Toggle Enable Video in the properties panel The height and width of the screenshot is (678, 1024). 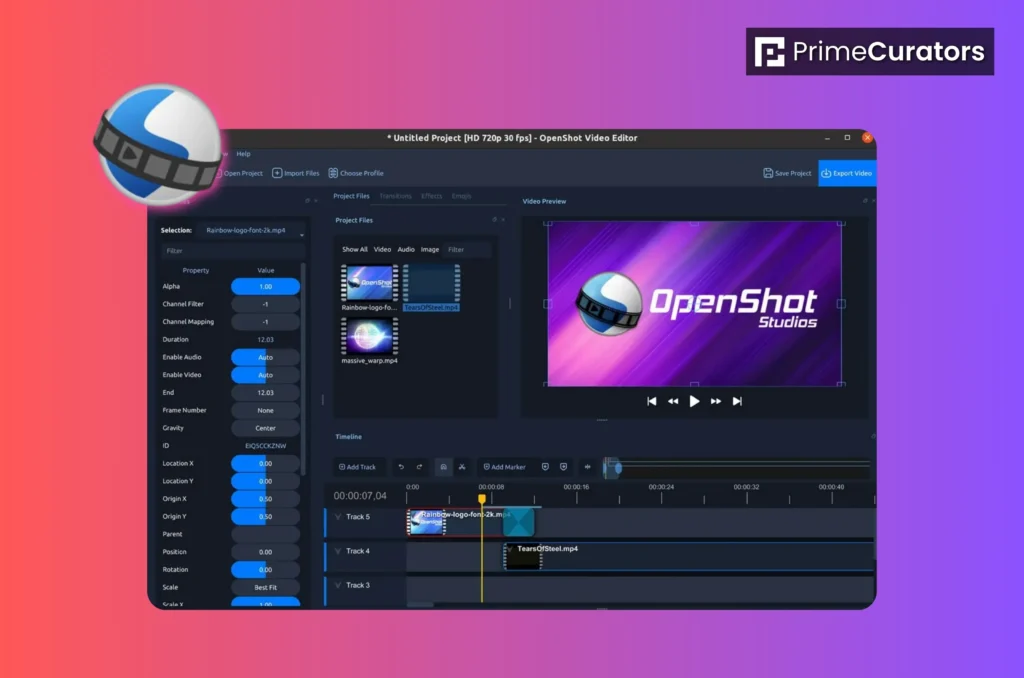pyautogui.click(x=265, y=375)
